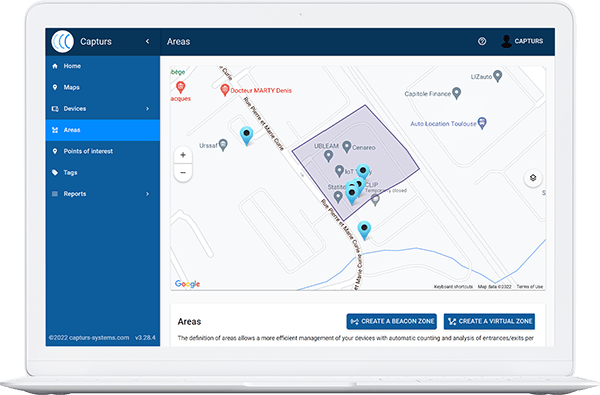Expand the Devices submenu chevron
Viewport: 600px width, 395px height.
(148, 109)
